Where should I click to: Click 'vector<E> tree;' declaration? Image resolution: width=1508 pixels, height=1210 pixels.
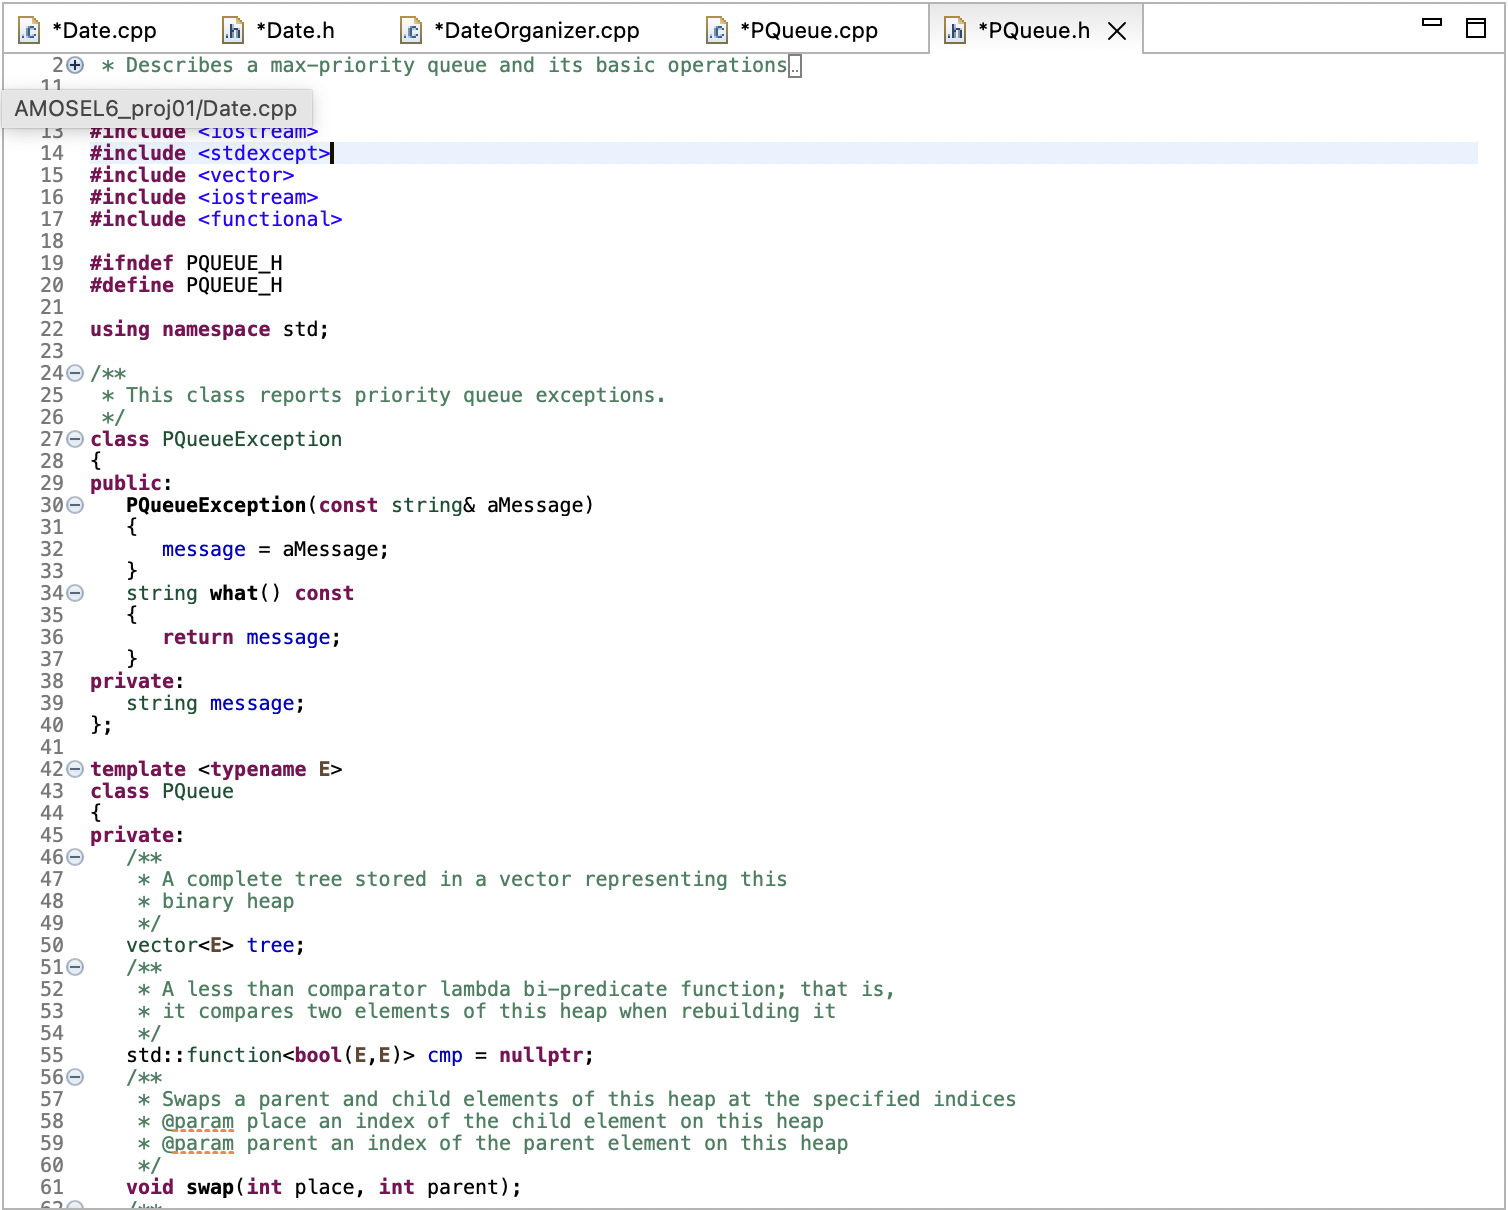pyautogui.click(x=215, y=945)
